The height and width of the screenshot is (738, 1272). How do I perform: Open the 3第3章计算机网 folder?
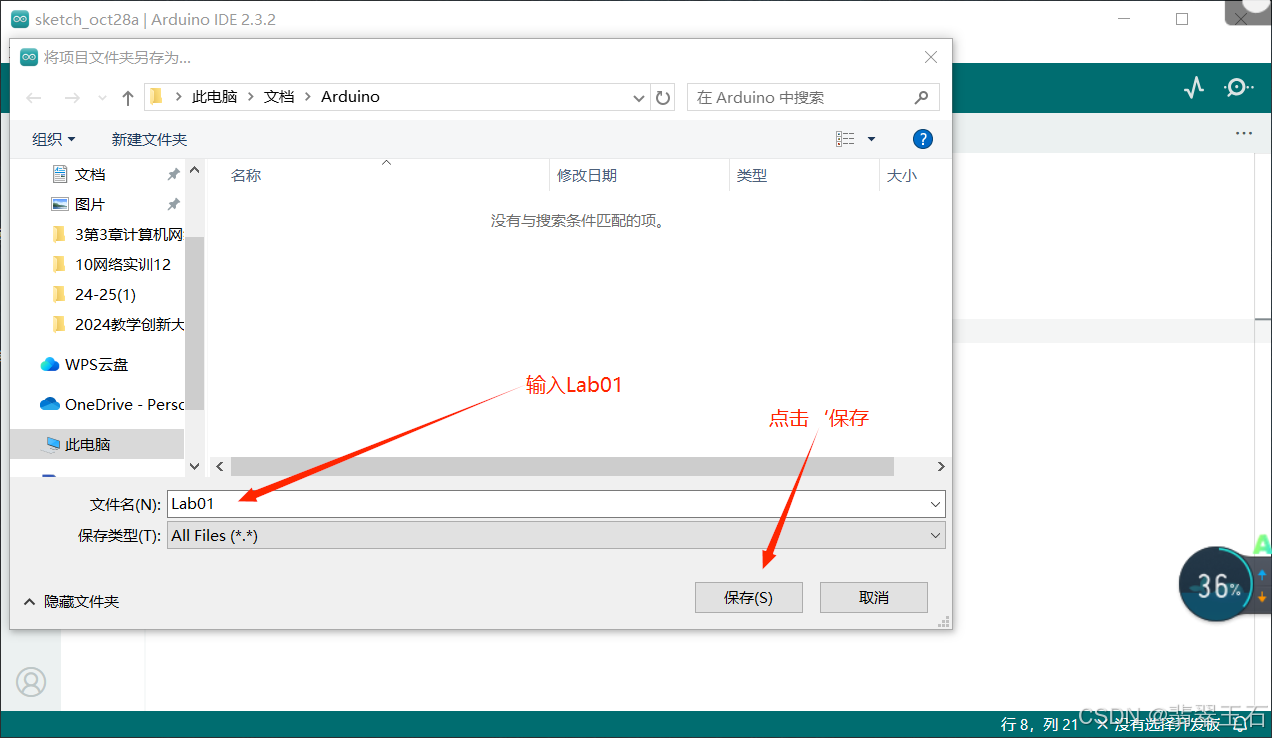tap(118, 234)
